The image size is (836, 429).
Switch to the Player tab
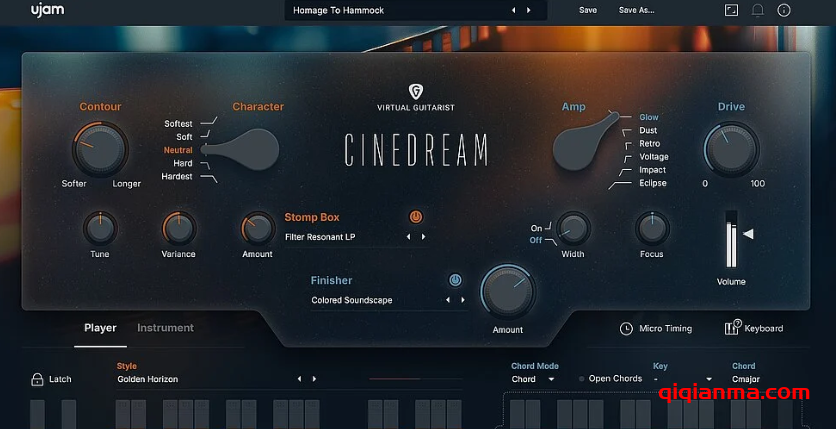[x=100, y=328]
